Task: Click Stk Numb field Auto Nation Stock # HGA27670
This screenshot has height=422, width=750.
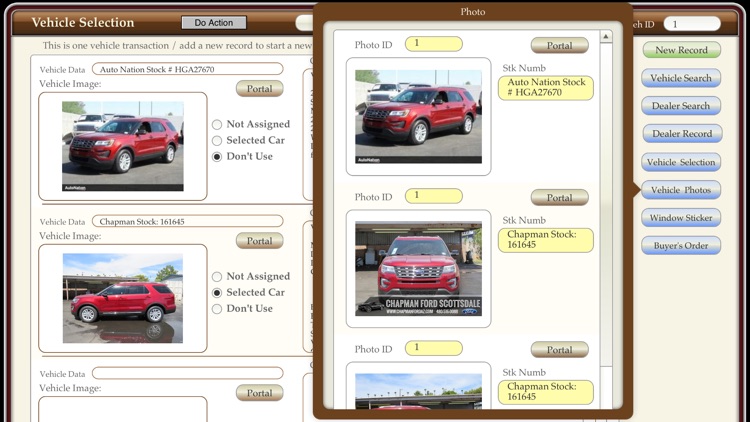Action: pos(546,88)
